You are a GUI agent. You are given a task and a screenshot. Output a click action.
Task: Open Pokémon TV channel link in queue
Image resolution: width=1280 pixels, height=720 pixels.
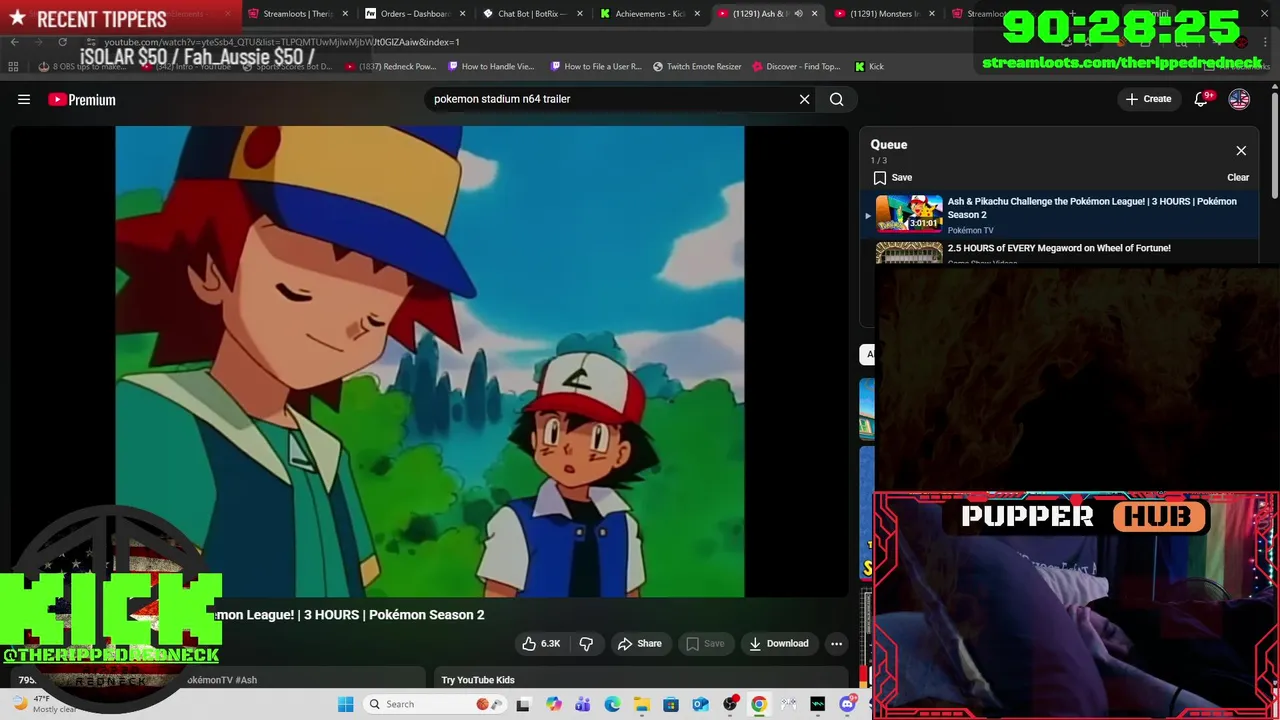(x=970, y=231)
